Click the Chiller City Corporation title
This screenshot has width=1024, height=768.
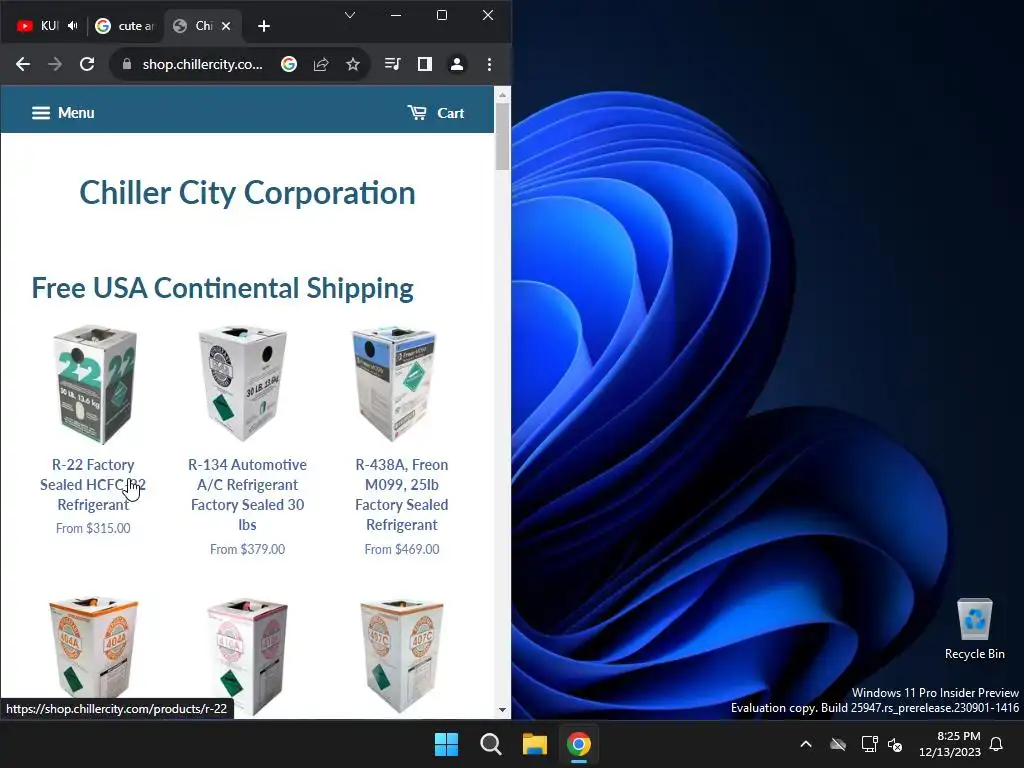[248, 193]
